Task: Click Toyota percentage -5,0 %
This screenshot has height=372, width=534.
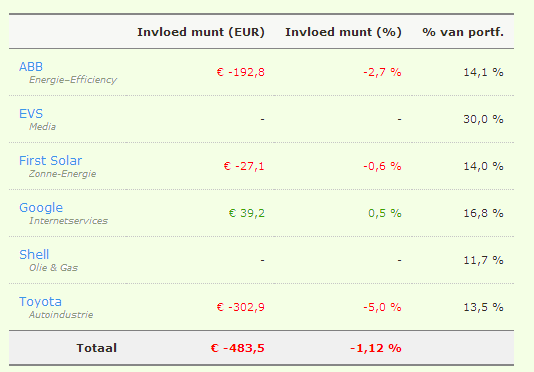Action: 382,307
